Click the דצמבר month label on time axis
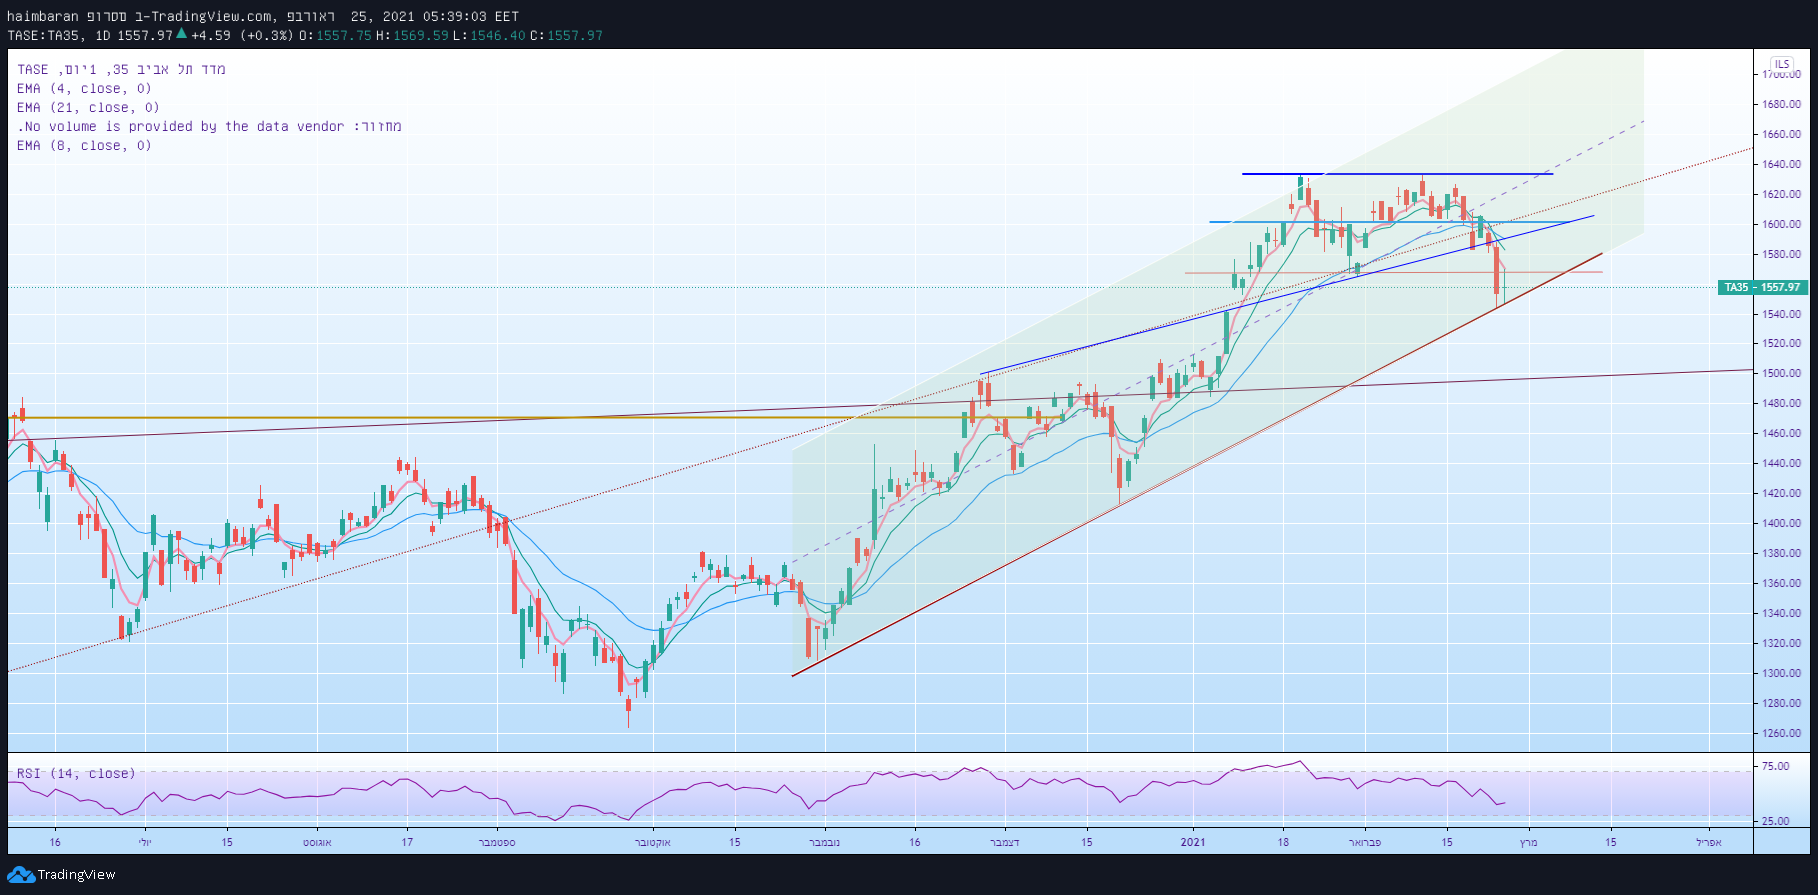1818x895 pixels. (x=1004, y=842)
